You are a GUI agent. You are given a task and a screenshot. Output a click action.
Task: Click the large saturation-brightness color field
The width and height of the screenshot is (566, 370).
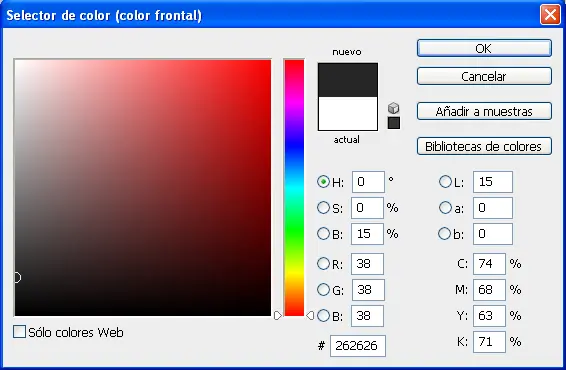[143, 188]
